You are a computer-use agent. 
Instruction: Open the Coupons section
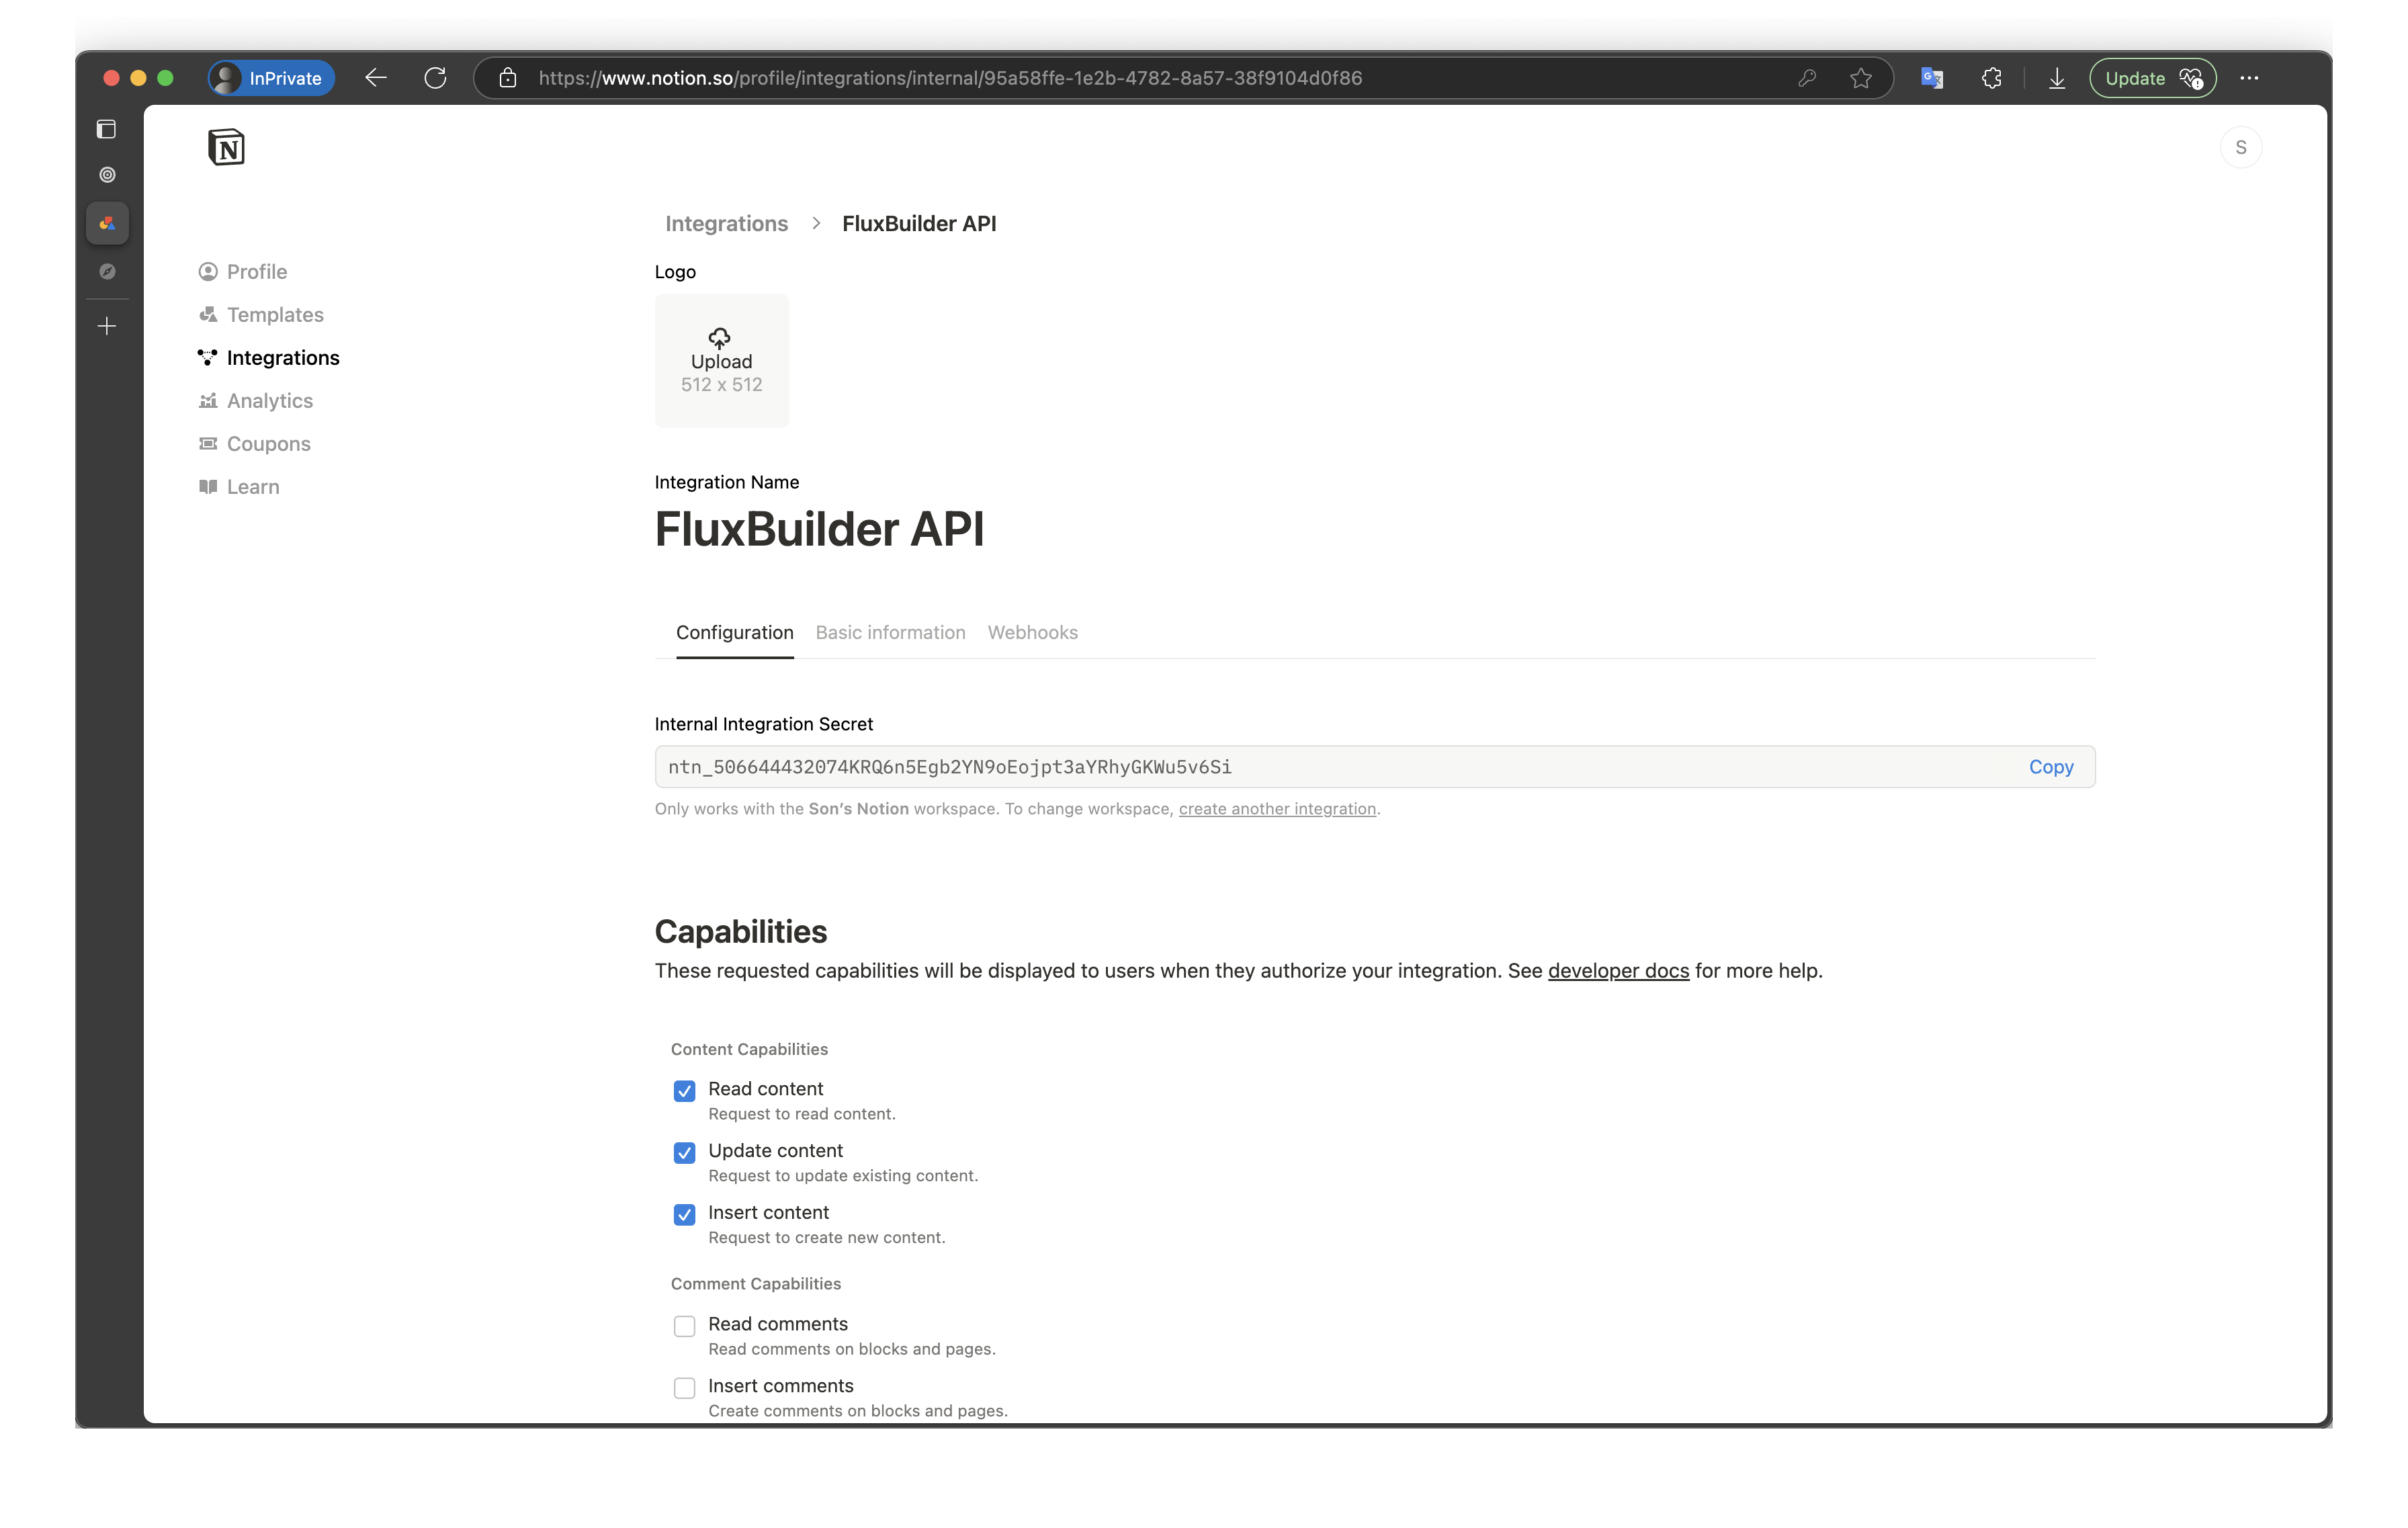pos(266,443)
